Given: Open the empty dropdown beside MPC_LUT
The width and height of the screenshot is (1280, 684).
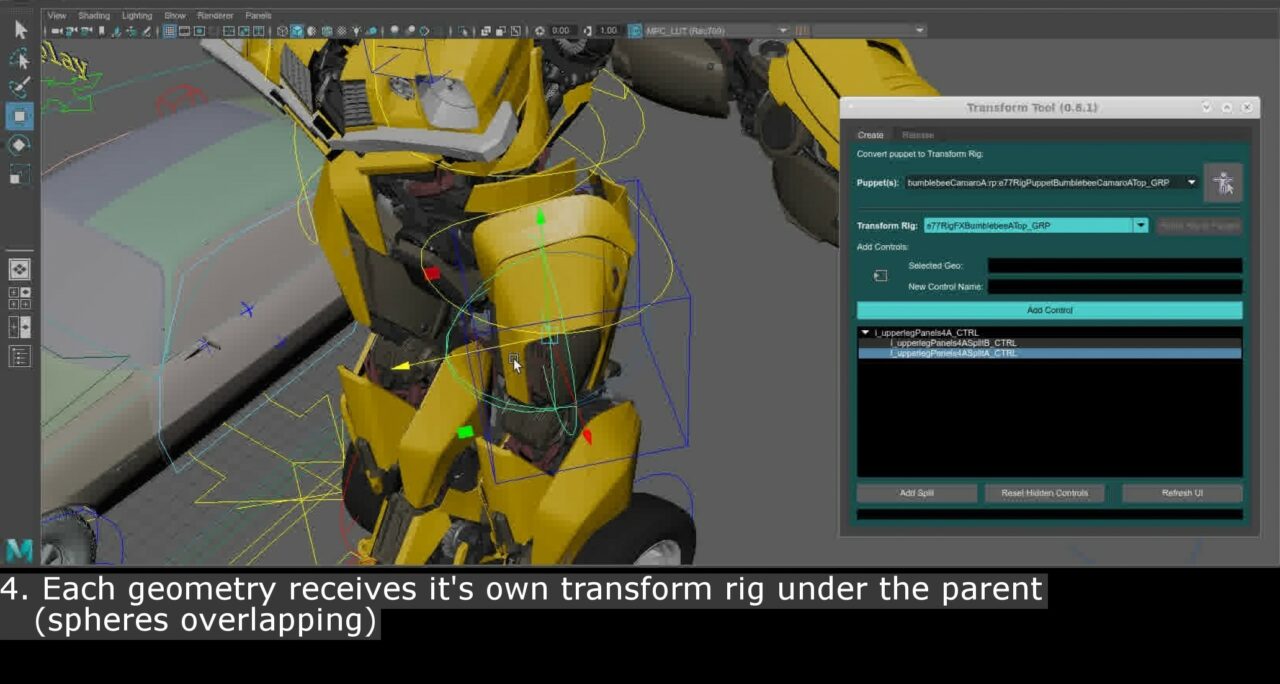Looking at the screenshot, I should point(869,31).
